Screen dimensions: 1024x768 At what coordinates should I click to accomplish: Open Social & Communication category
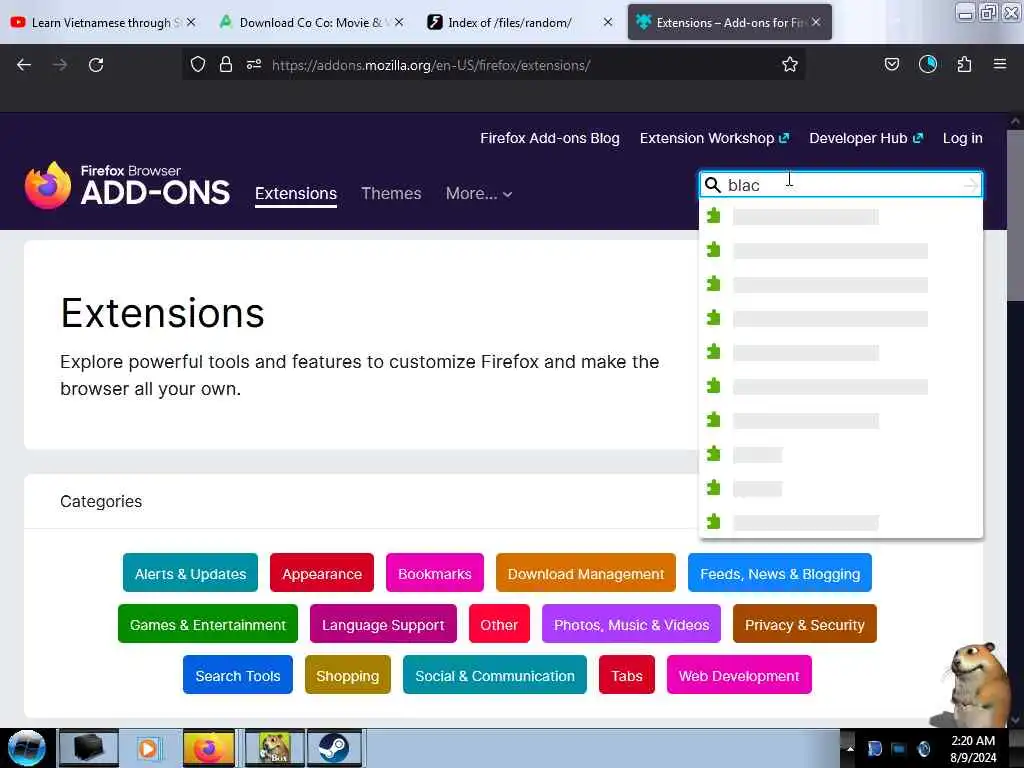click(495, 675)
